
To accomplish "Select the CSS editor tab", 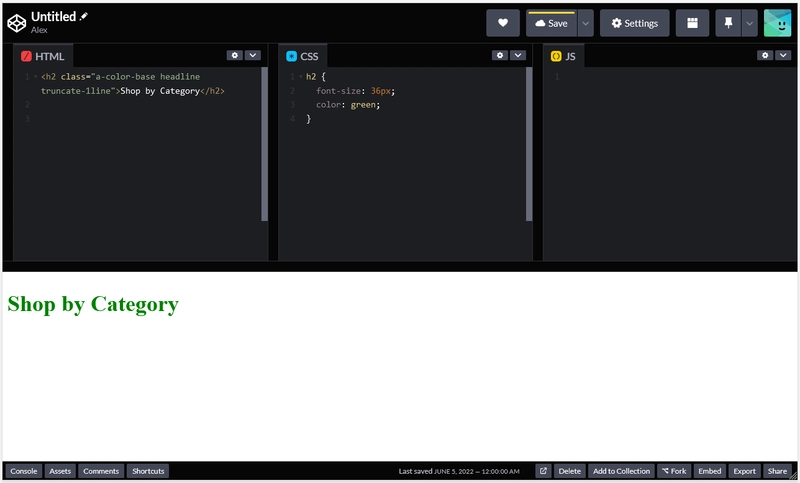I will pyautogui.click(x=303, y=56).
